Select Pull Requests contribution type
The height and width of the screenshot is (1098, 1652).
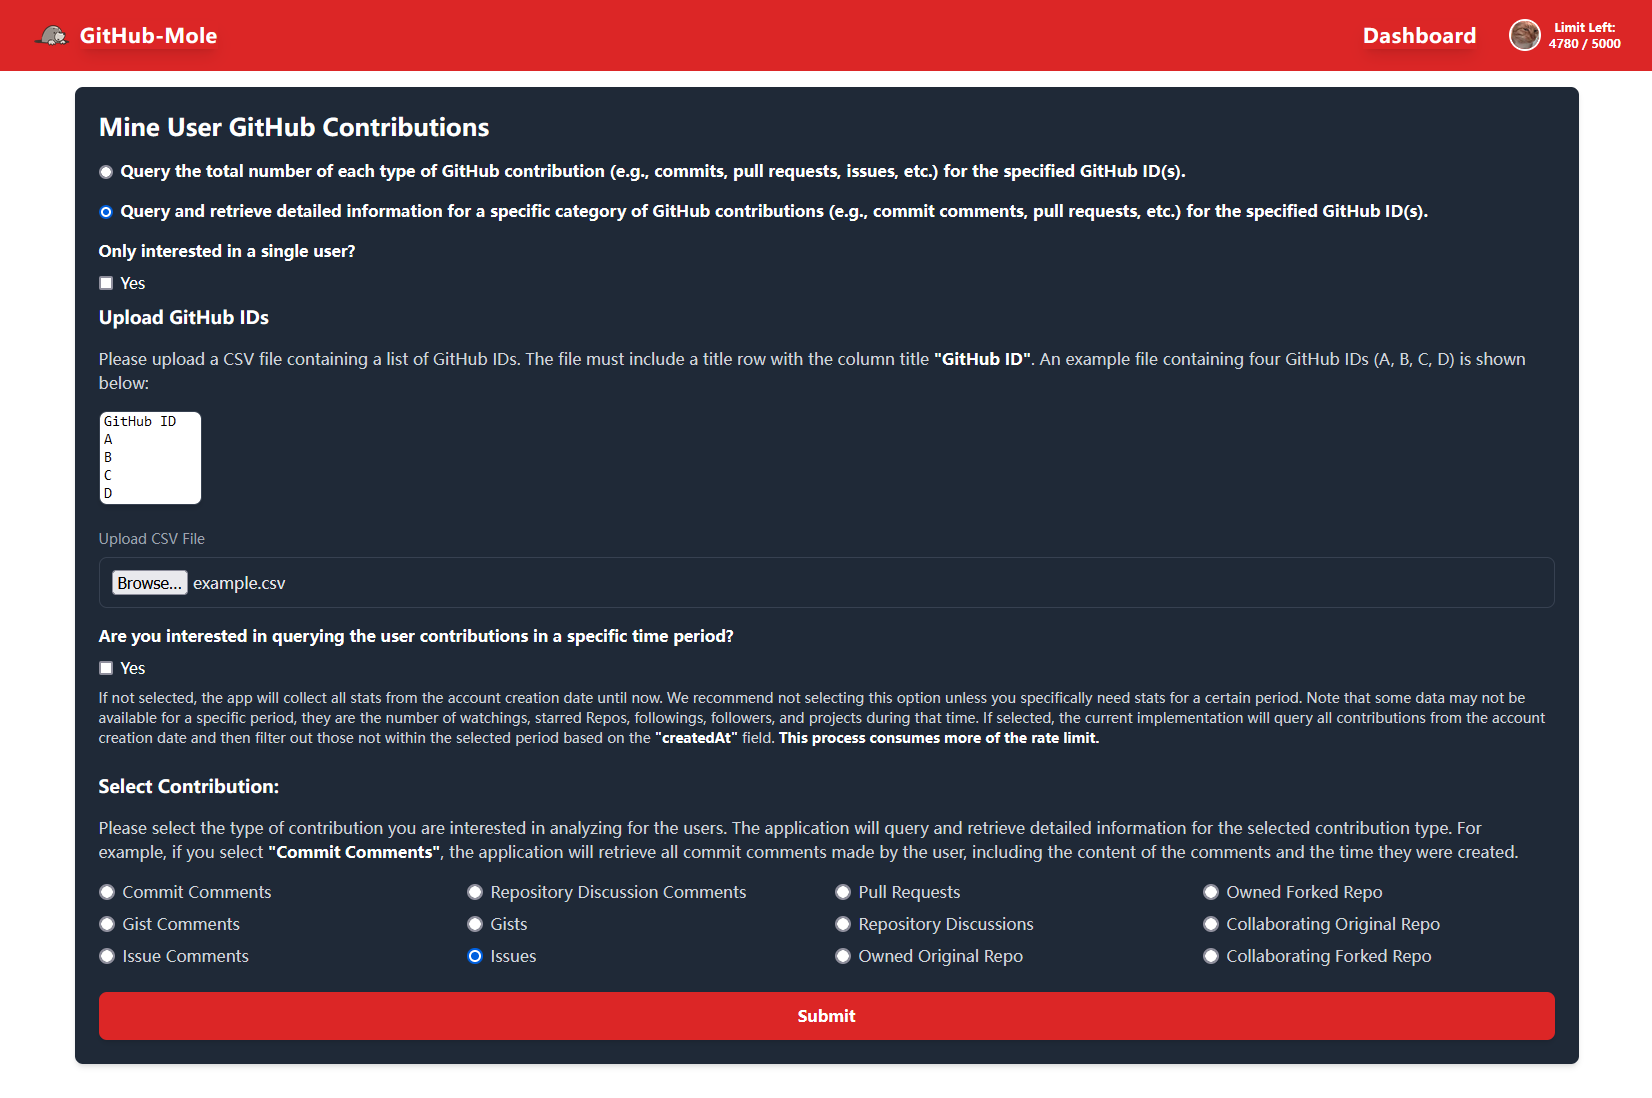point(843,892)
